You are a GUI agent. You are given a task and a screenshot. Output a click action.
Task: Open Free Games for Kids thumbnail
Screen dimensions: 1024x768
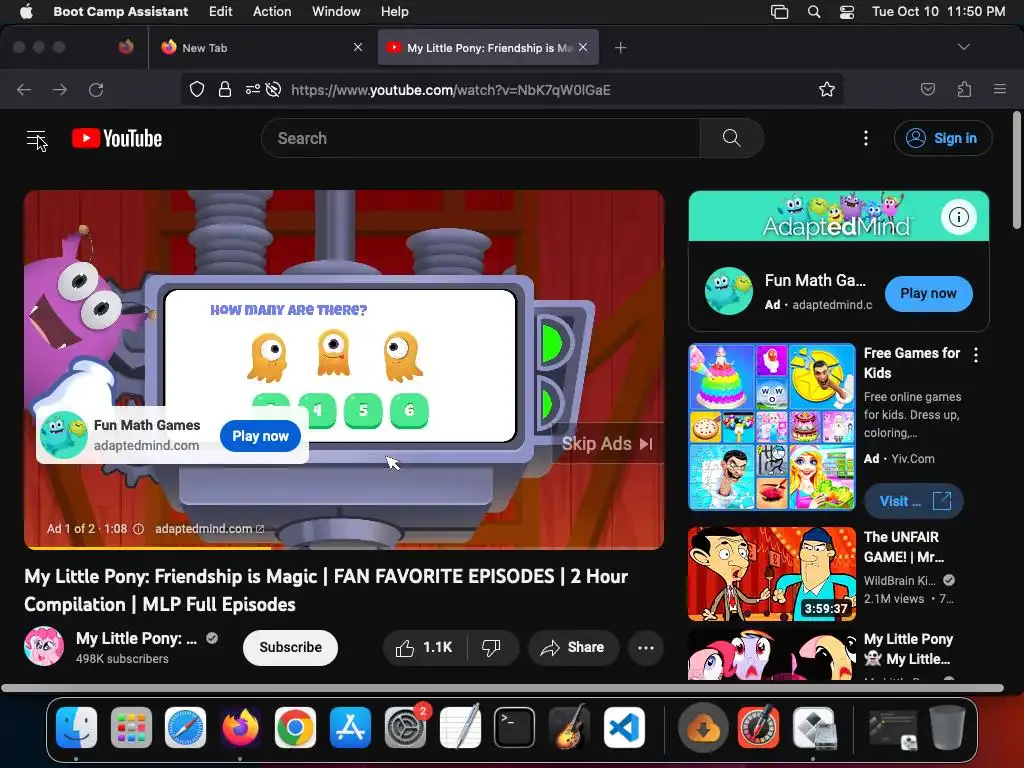pyautogui.click(x=772, y=426)
